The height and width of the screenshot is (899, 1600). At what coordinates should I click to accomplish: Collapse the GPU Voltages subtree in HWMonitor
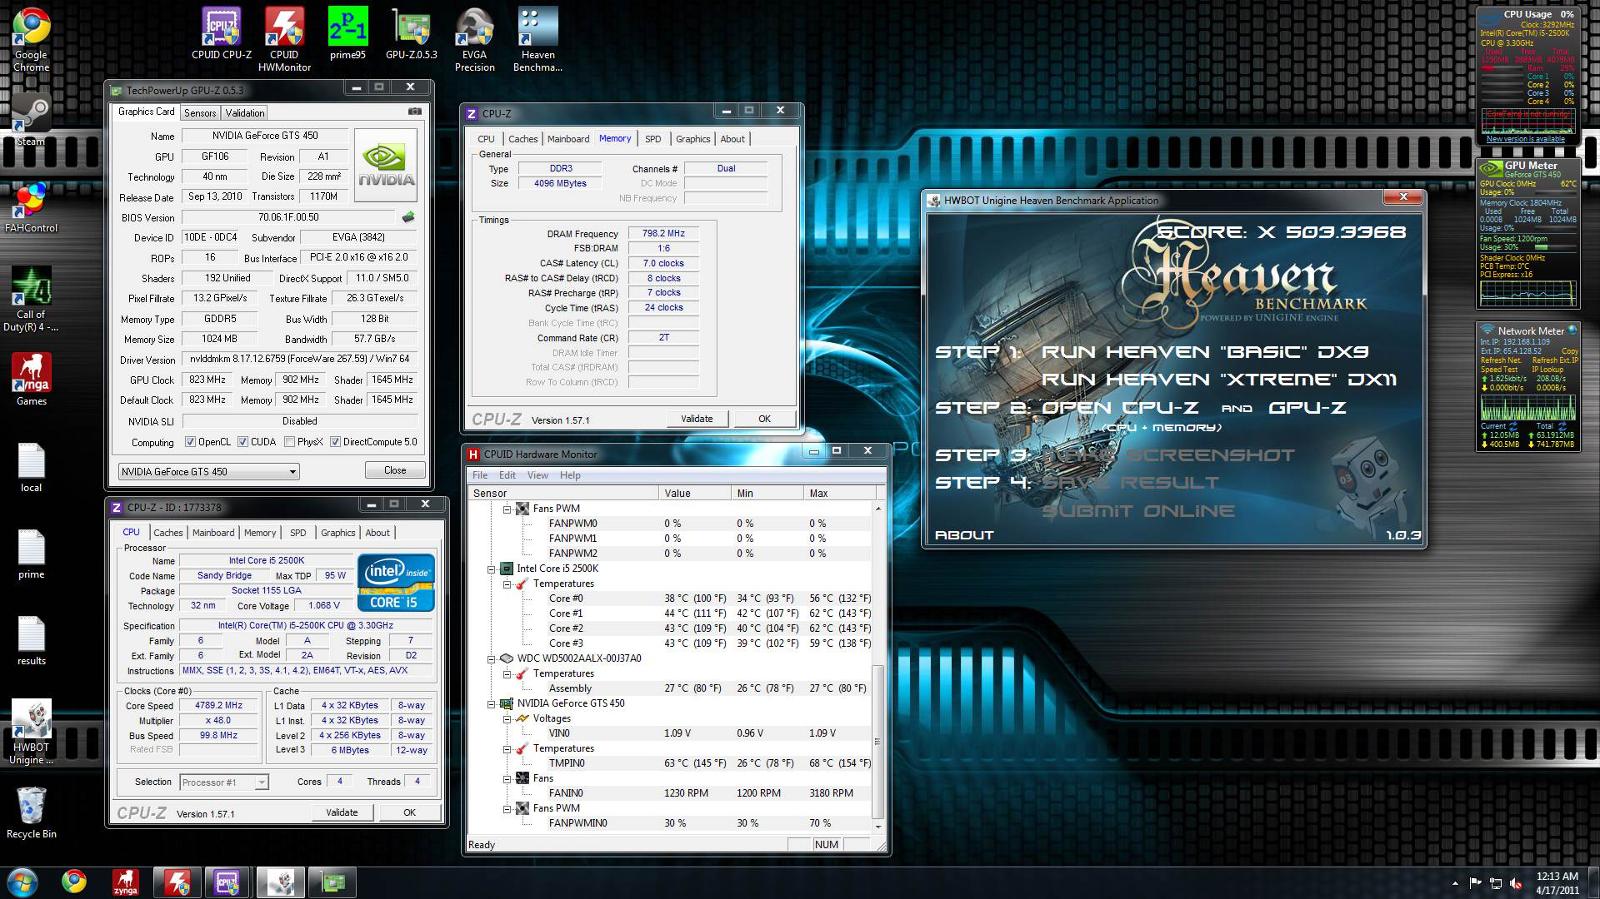[507, 719]
